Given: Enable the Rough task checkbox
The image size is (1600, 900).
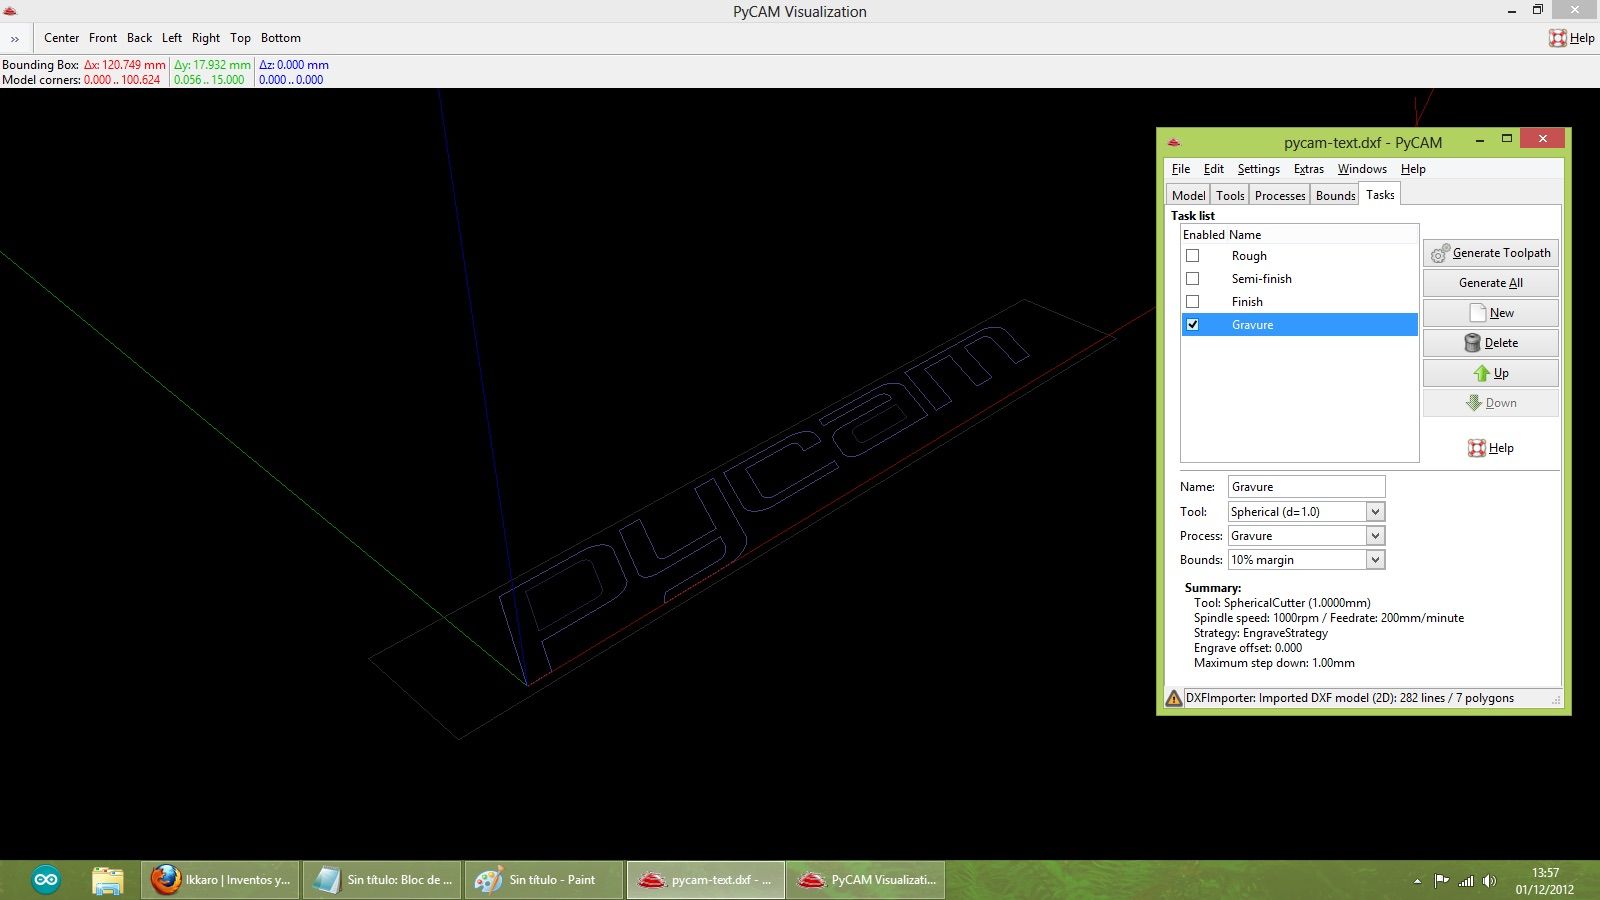Looking at the screenshot, I should (x=1192, y=256).
